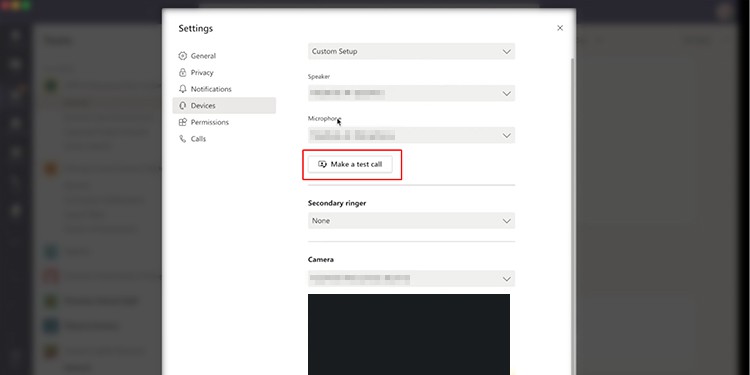Click the General gear icon
This screenshot has width=750, height=375.
pyautogui.click(x=182, y=56)
